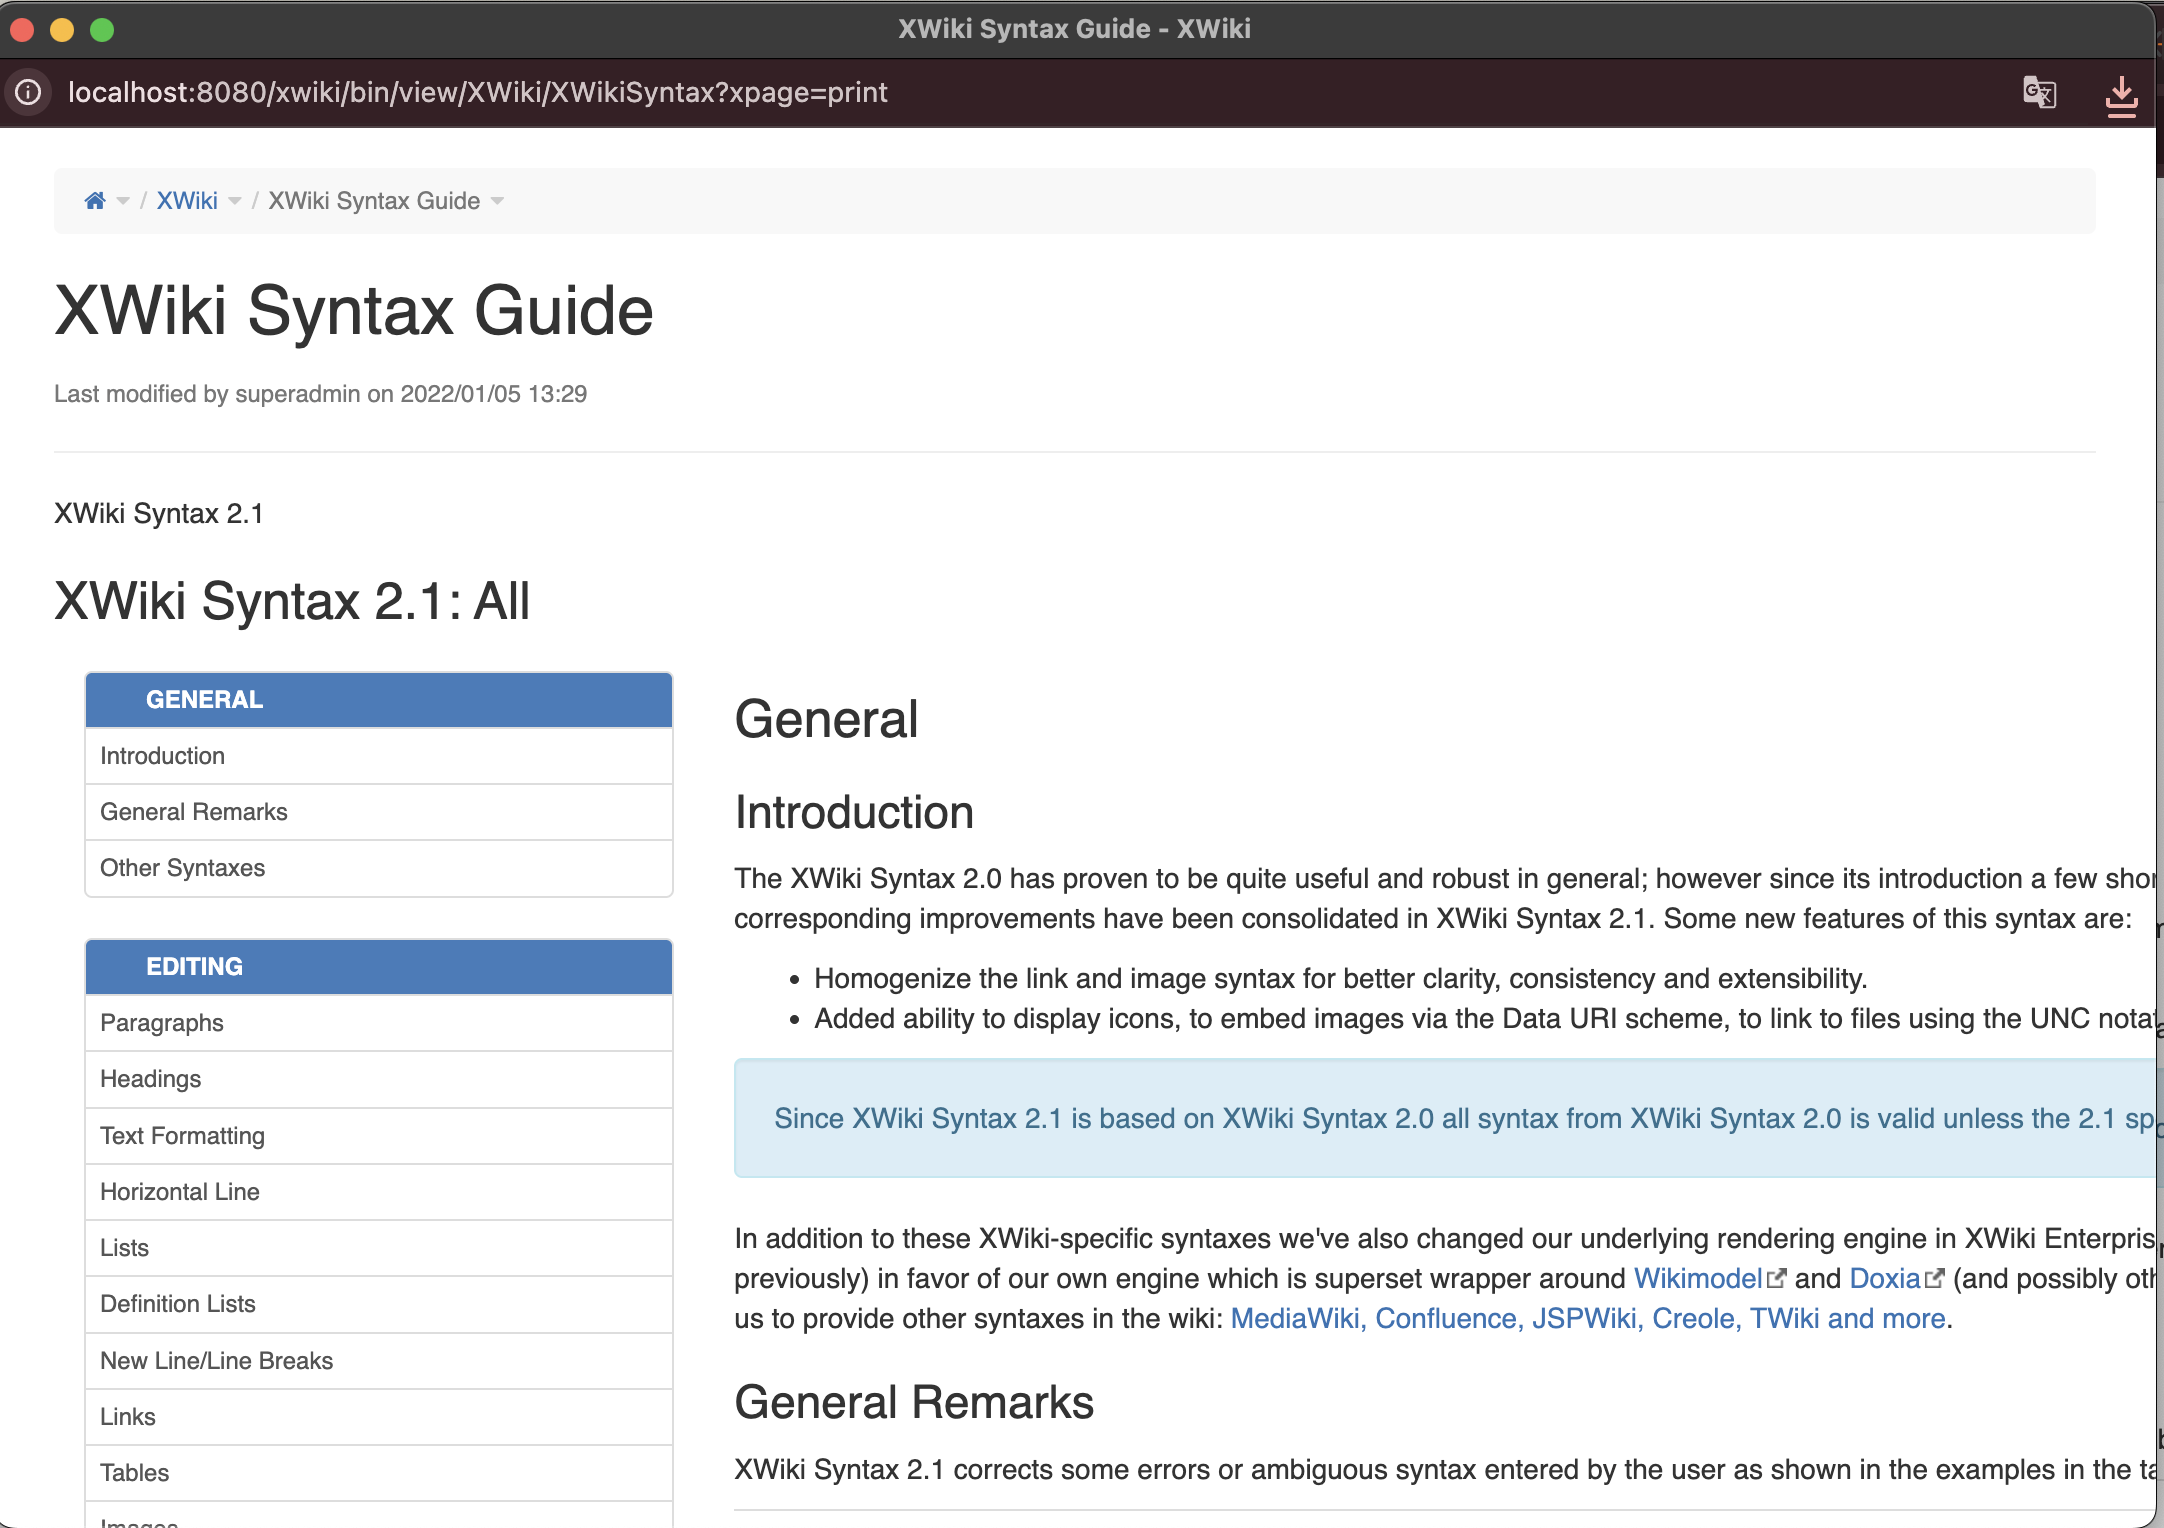
Task: Open the Definition Lists sidebar entry
Action: pyautogui.click(x=178, y=1304)
